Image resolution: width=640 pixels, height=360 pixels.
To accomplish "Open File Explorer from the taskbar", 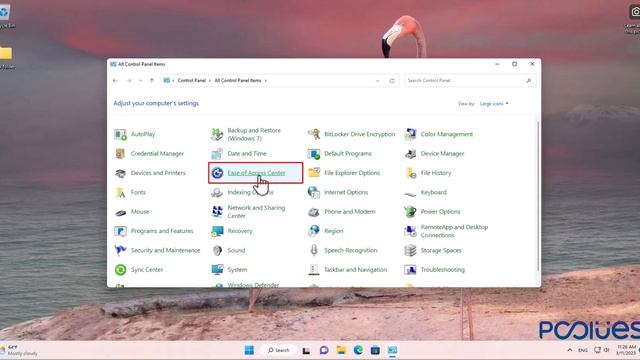I will [341, 350].
